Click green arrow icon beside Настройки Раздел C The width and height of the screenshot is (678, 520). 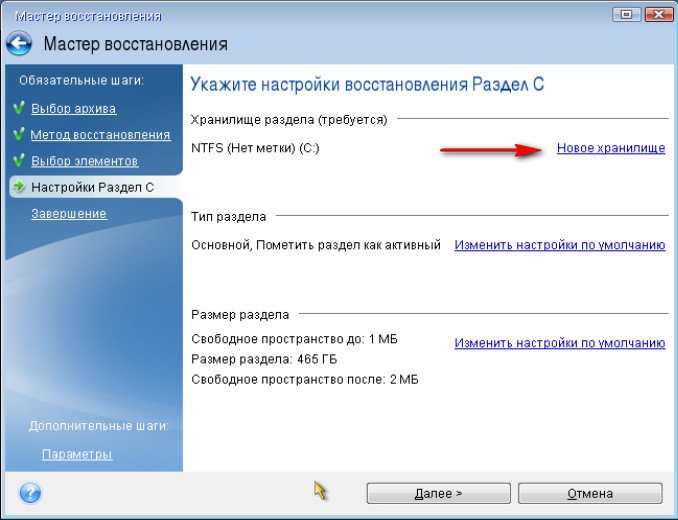pos(19,187)
